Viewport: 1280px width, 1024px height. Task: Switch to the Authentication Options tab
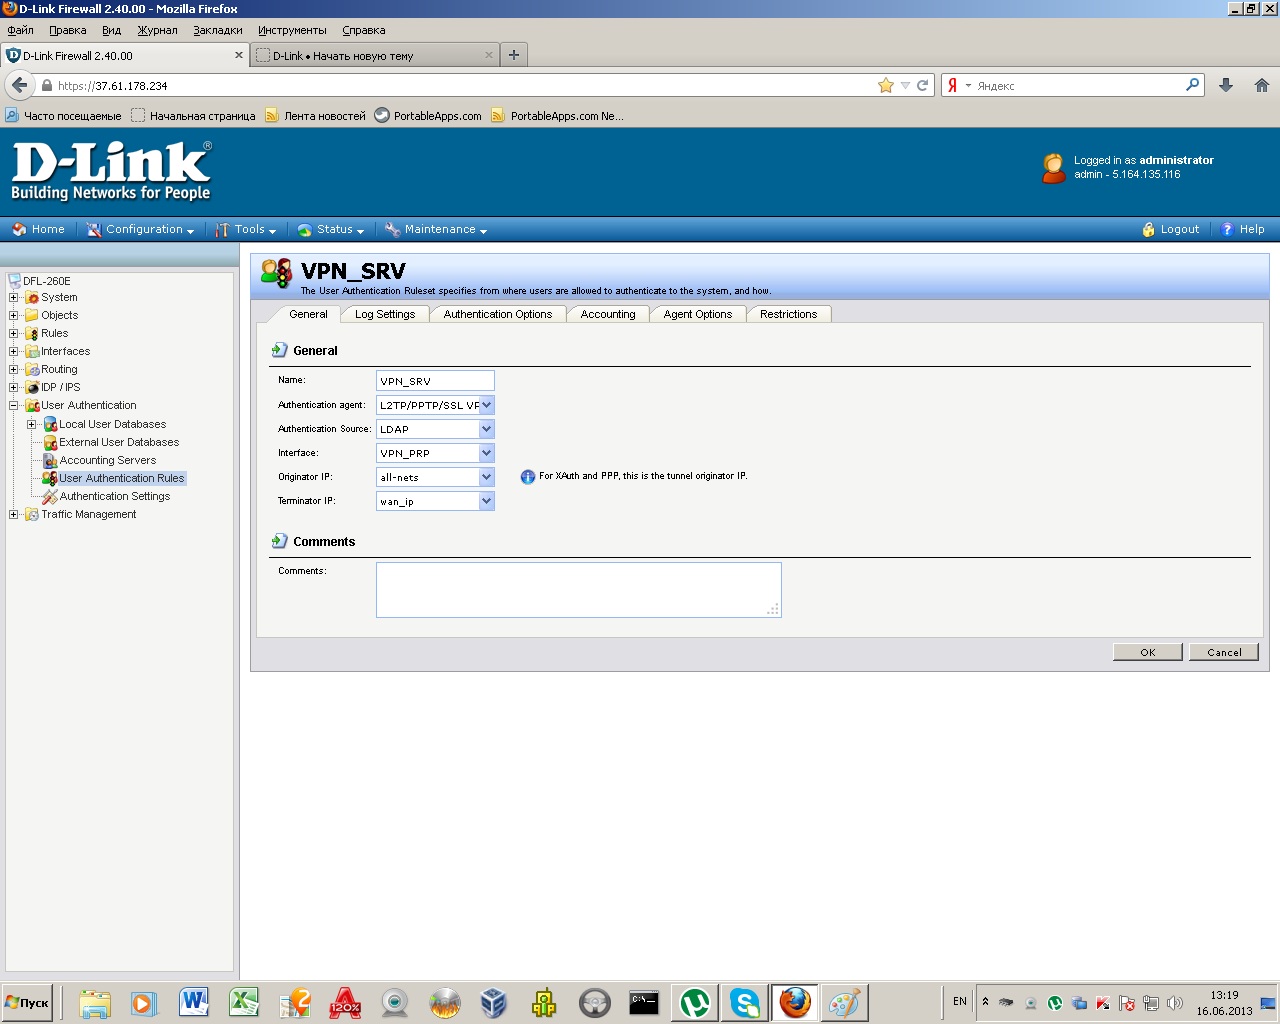(498, 314)
